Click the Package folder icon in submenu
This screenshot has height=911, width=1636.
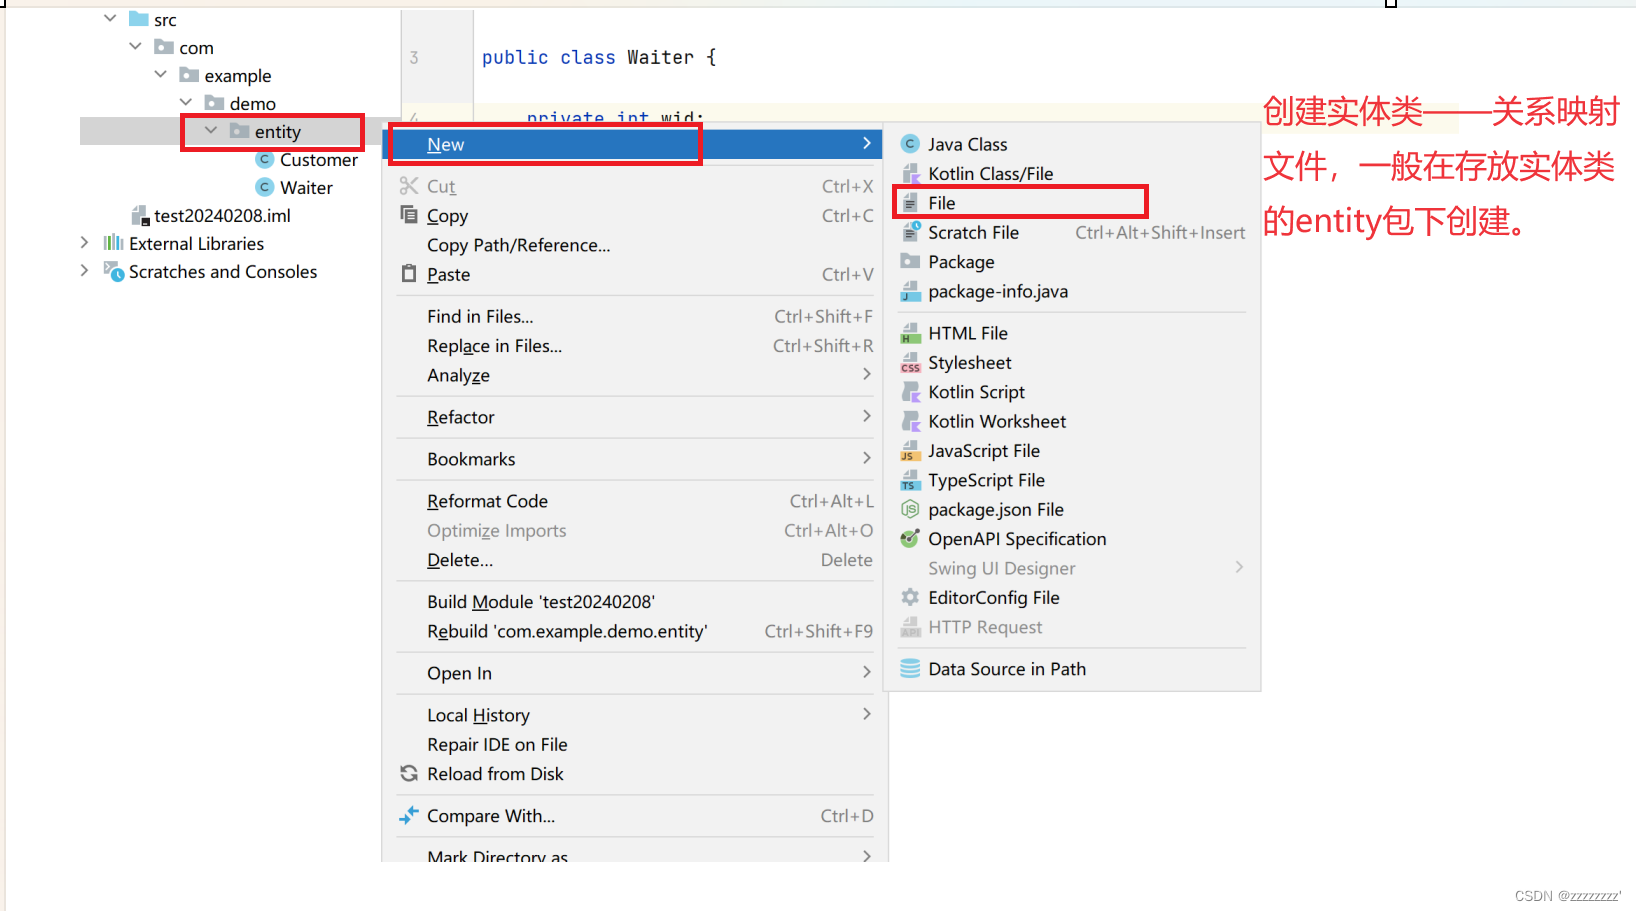click(910, 261)
